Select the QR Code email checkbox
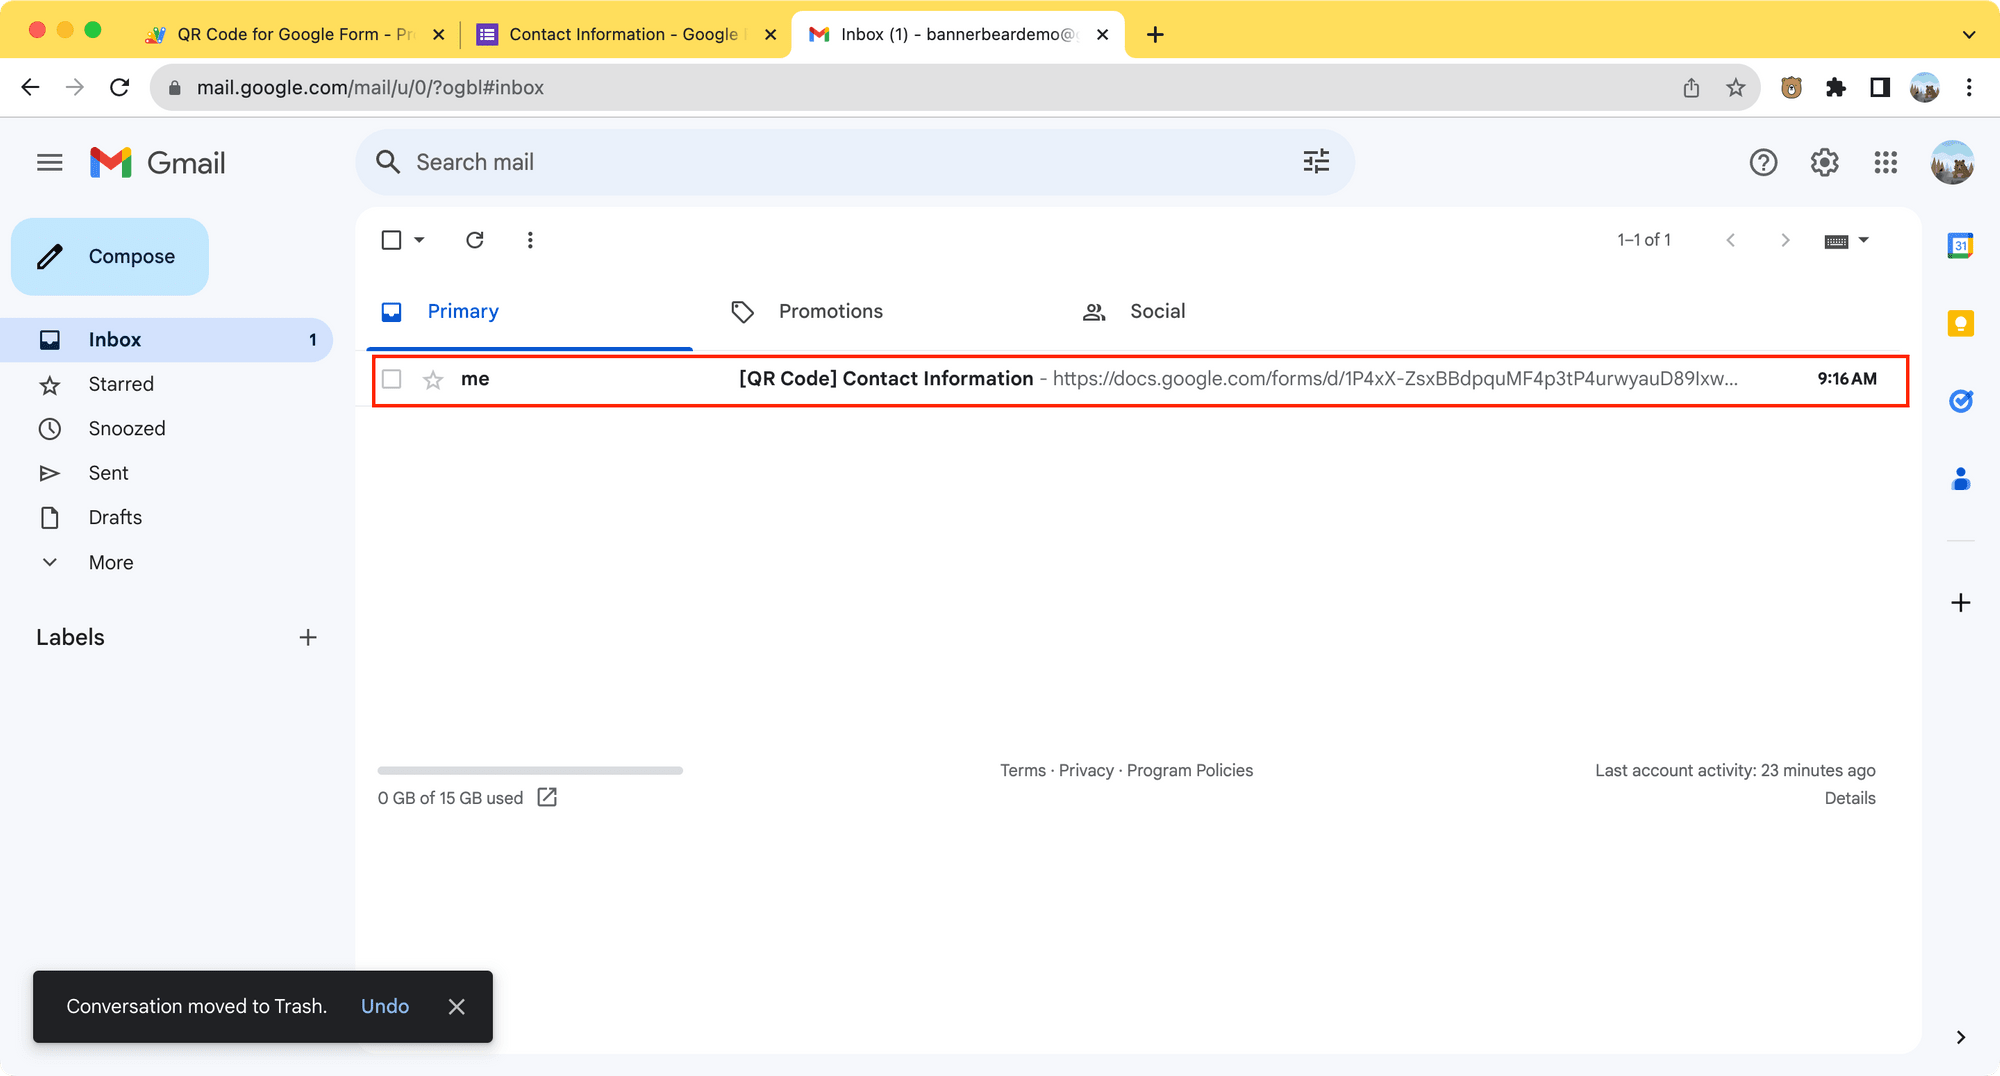 (x=392, y=380)
